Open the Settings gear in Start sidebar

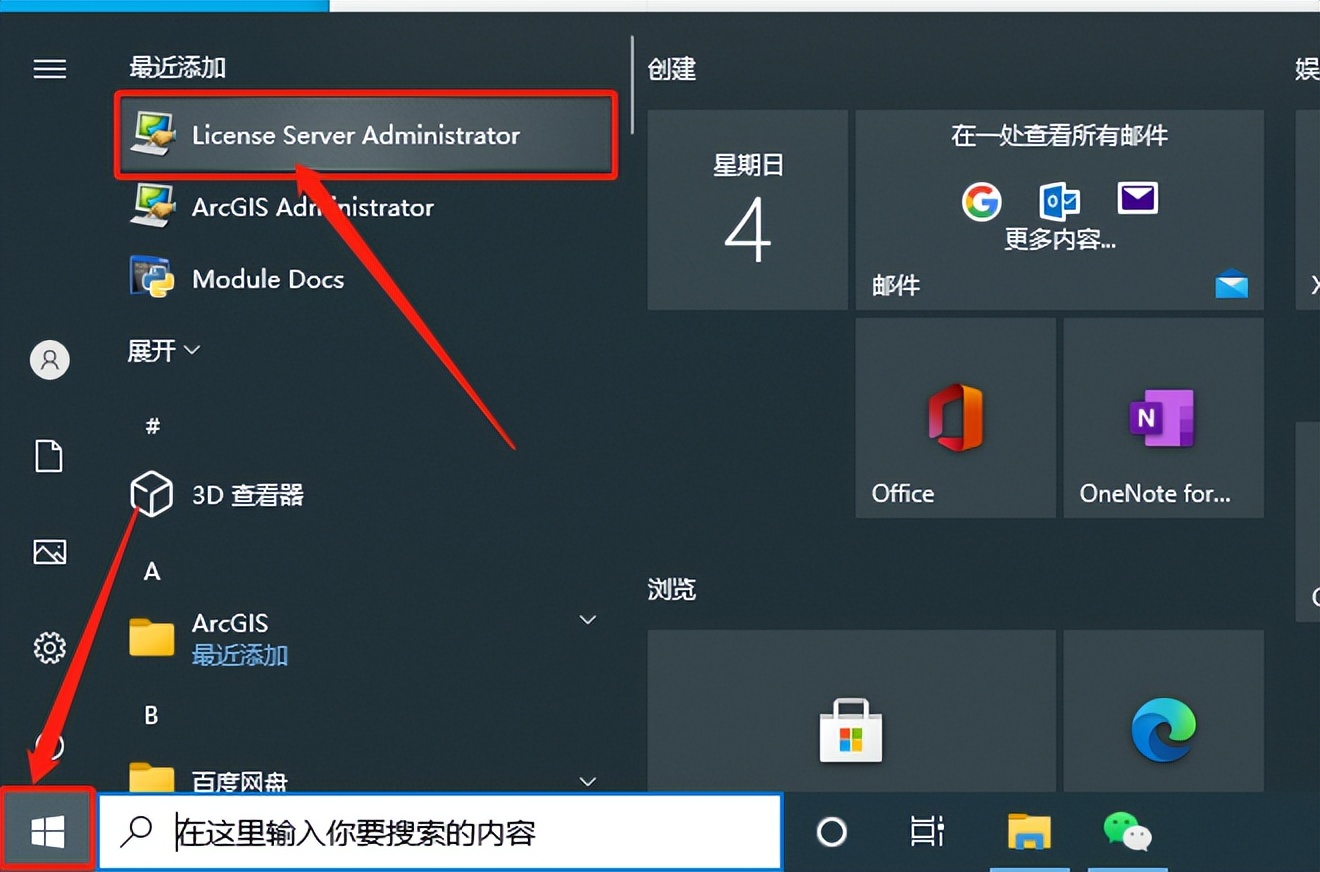coord(49,648)
